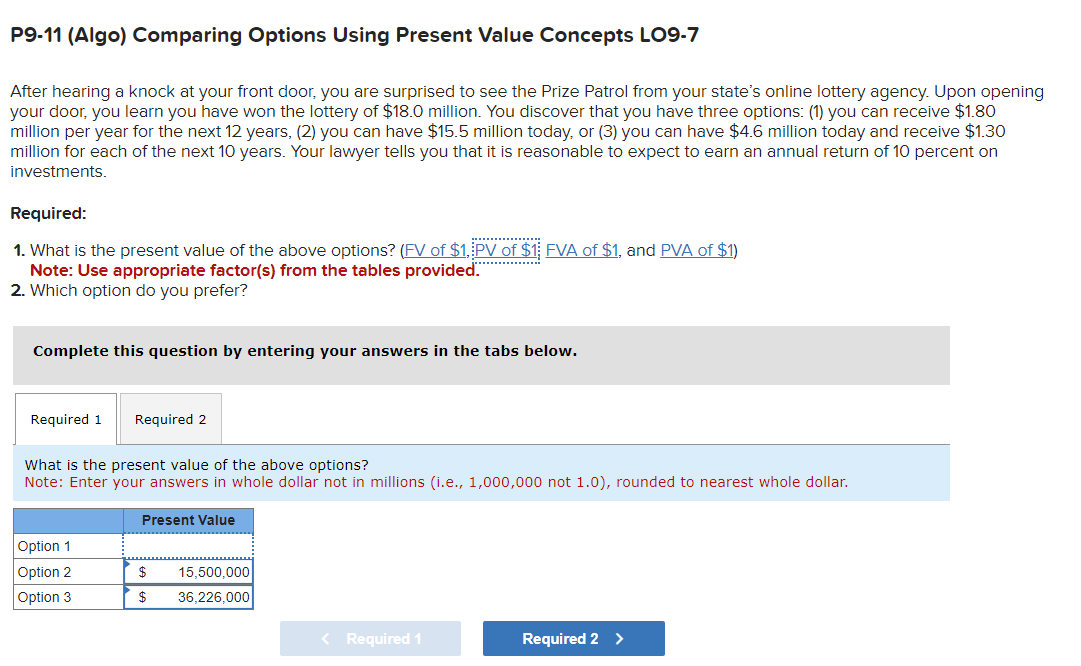Select the Required 1 tab
This screenshot has height=666, width=1081.
64,418
